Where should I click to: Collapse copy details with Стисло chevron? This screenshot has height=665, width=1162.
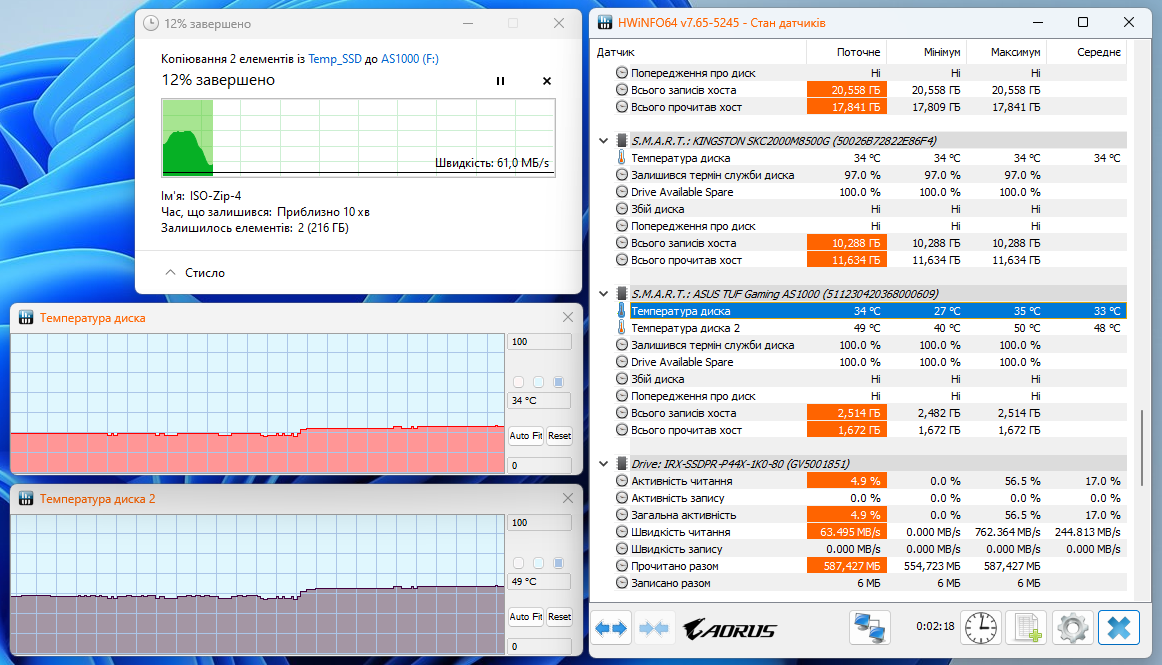point(170,272)
